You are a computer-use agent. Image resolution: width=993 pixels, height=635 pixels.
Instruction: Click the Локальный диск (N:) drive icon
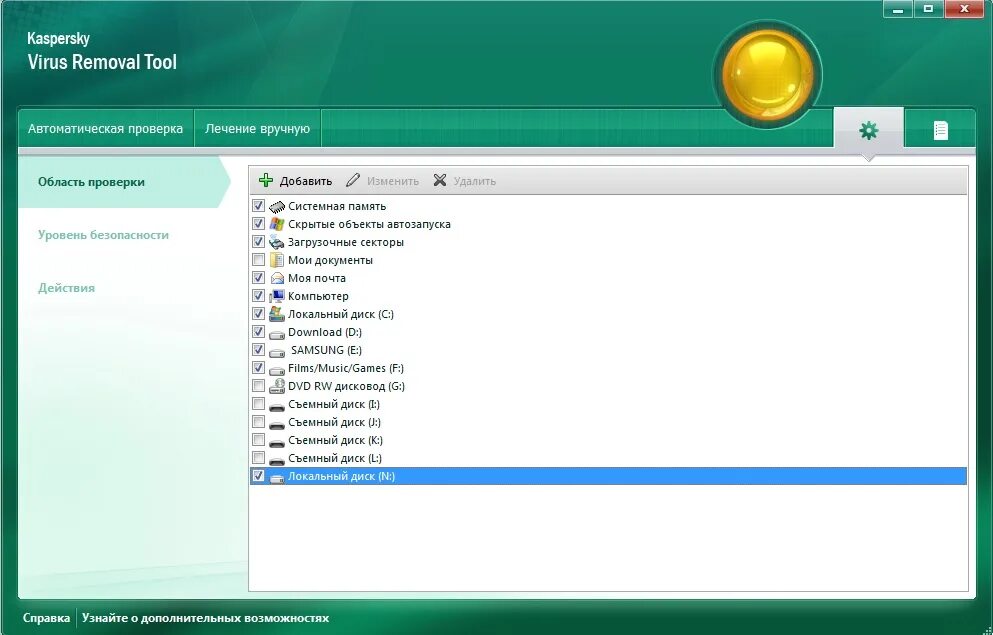click(x=277, y=477)
